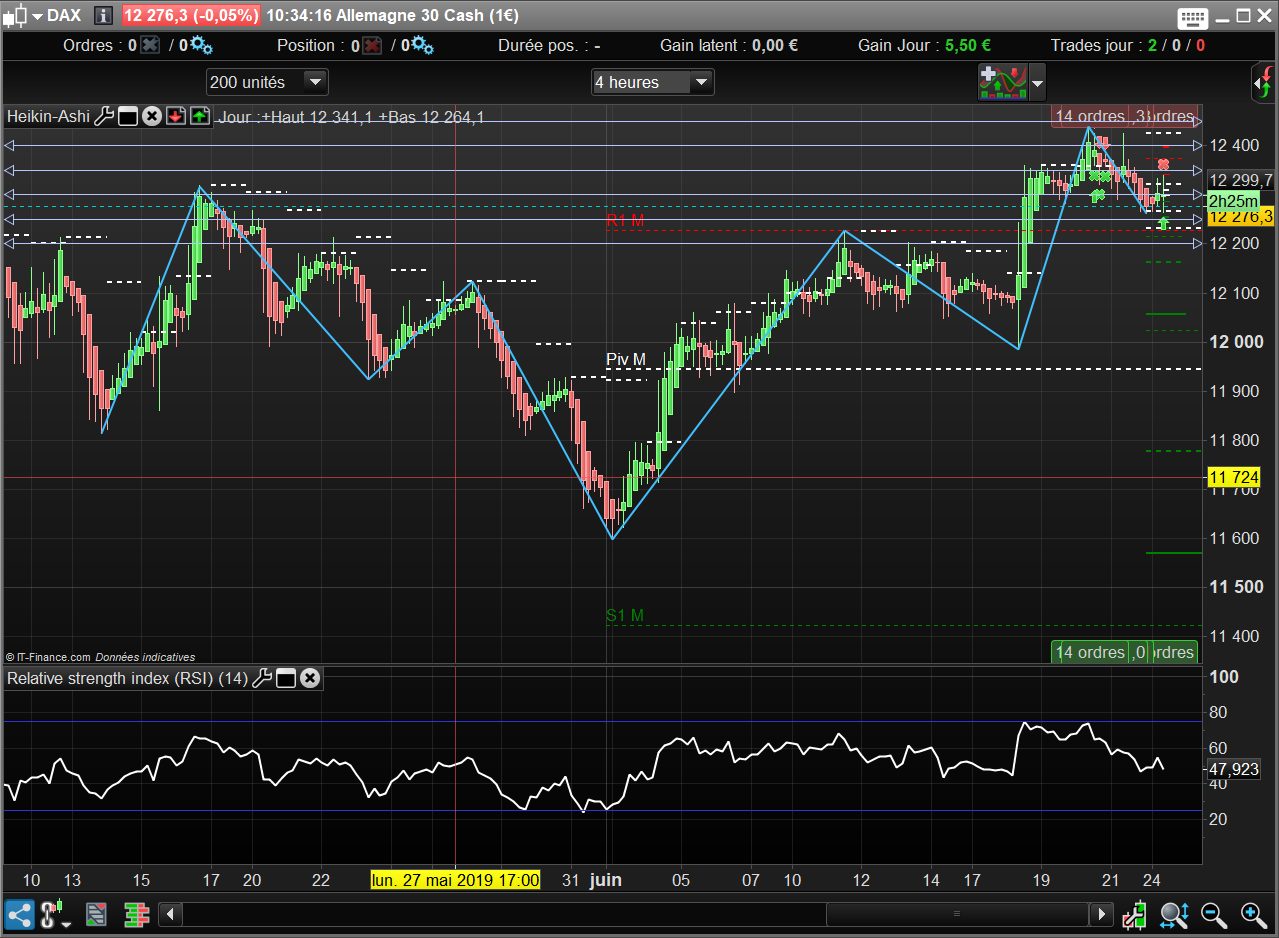Click the Relative strength index (RSI) label
Viewport: 1279px width, 938px height.
[127, 678]
